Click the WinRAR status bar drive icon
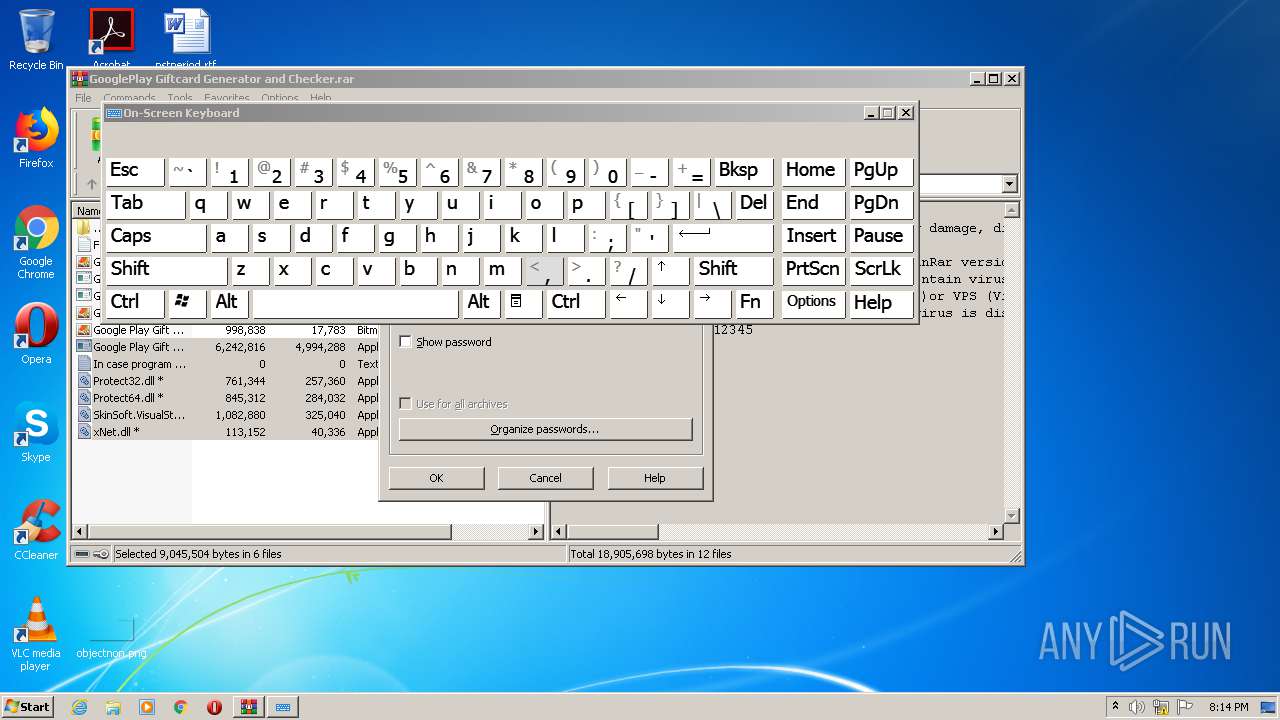This screenshot has width=1280, height=720. [83, 554]
